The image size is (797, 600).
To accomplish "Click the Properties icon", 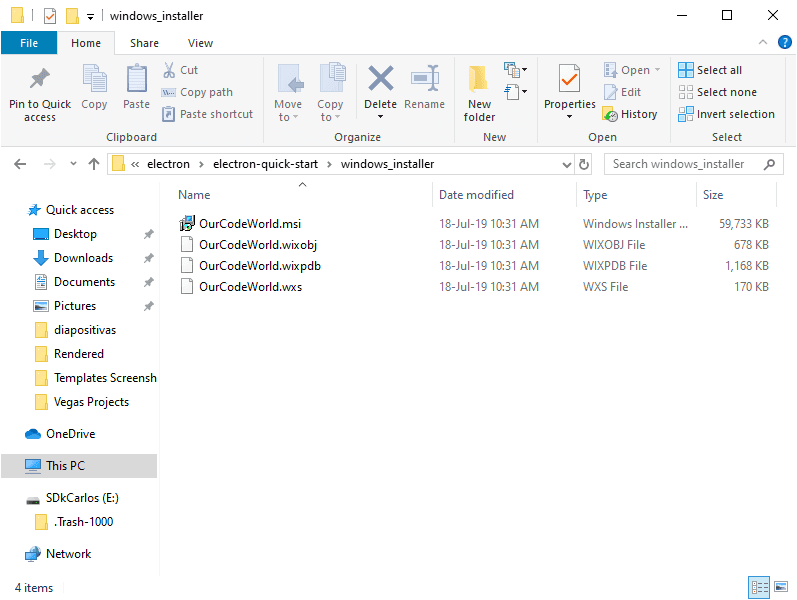I will coord(569,78).
